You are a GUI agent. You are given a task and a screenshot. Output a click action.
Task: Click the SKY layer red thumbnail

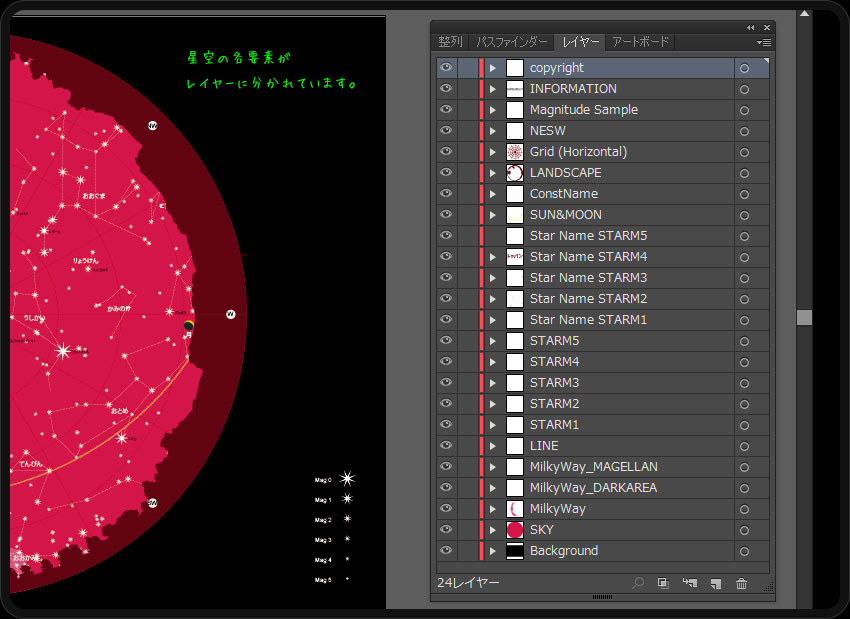(514, 530)
